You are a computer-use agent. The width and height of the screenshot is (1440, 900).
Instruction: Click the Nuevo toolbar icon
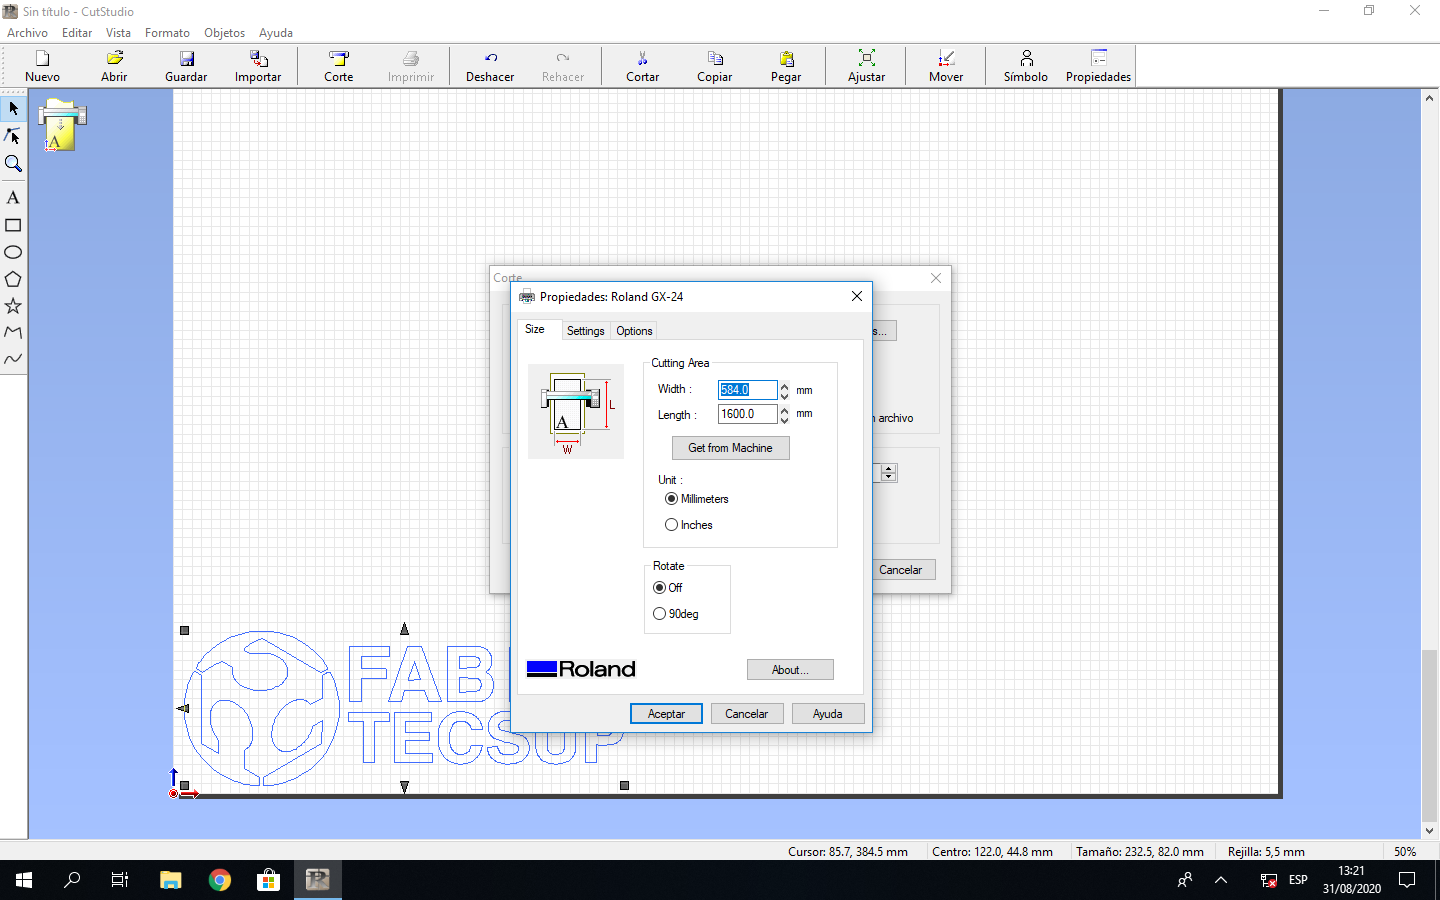(x=42, y=66)
